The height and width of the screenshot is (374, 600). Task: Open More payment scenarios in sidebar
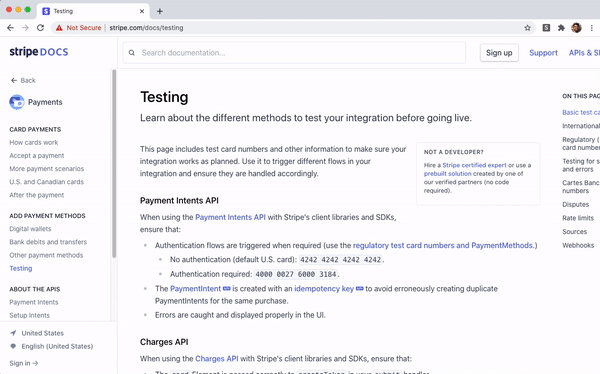tap(46, 168)
